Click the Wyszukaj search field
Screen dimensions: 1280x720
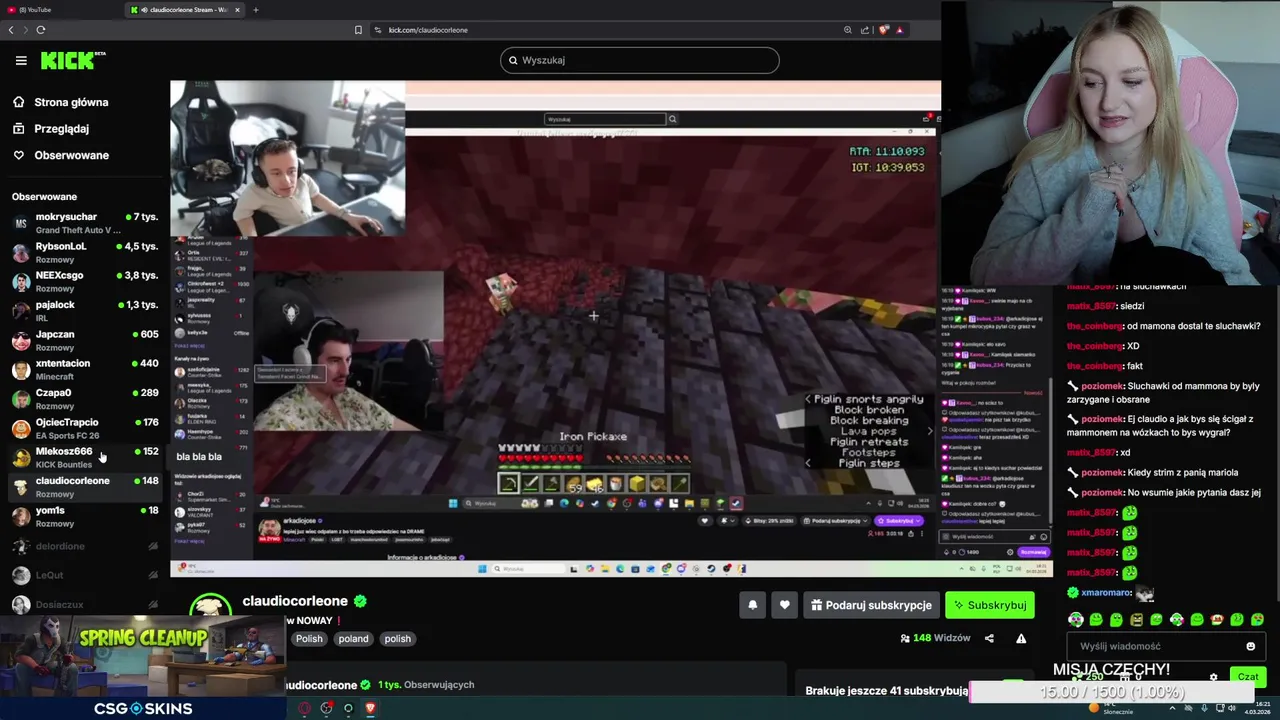639,60
